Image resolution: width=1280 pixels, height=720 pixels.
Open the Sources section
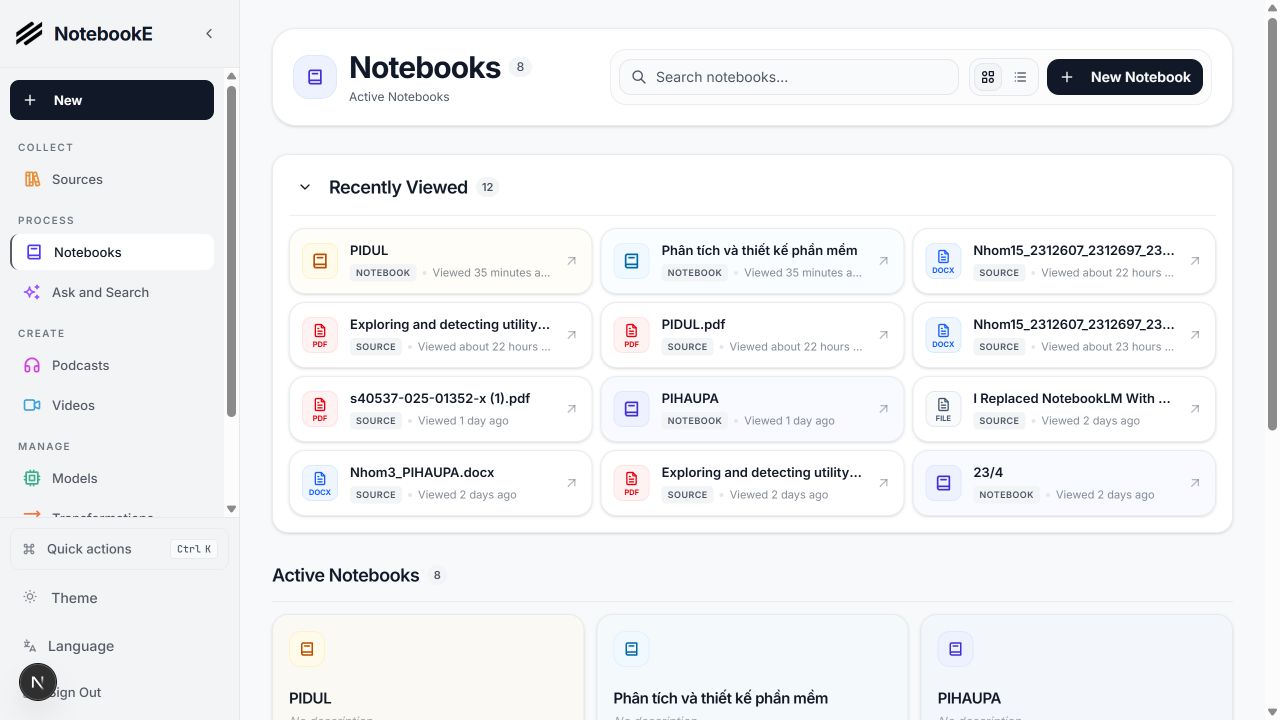click(x=112, y=179)
